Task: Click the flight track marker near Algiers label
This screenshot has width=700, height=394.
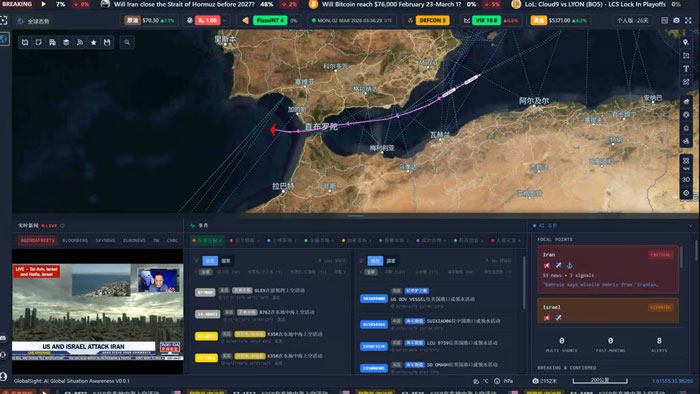Action: 471,79
